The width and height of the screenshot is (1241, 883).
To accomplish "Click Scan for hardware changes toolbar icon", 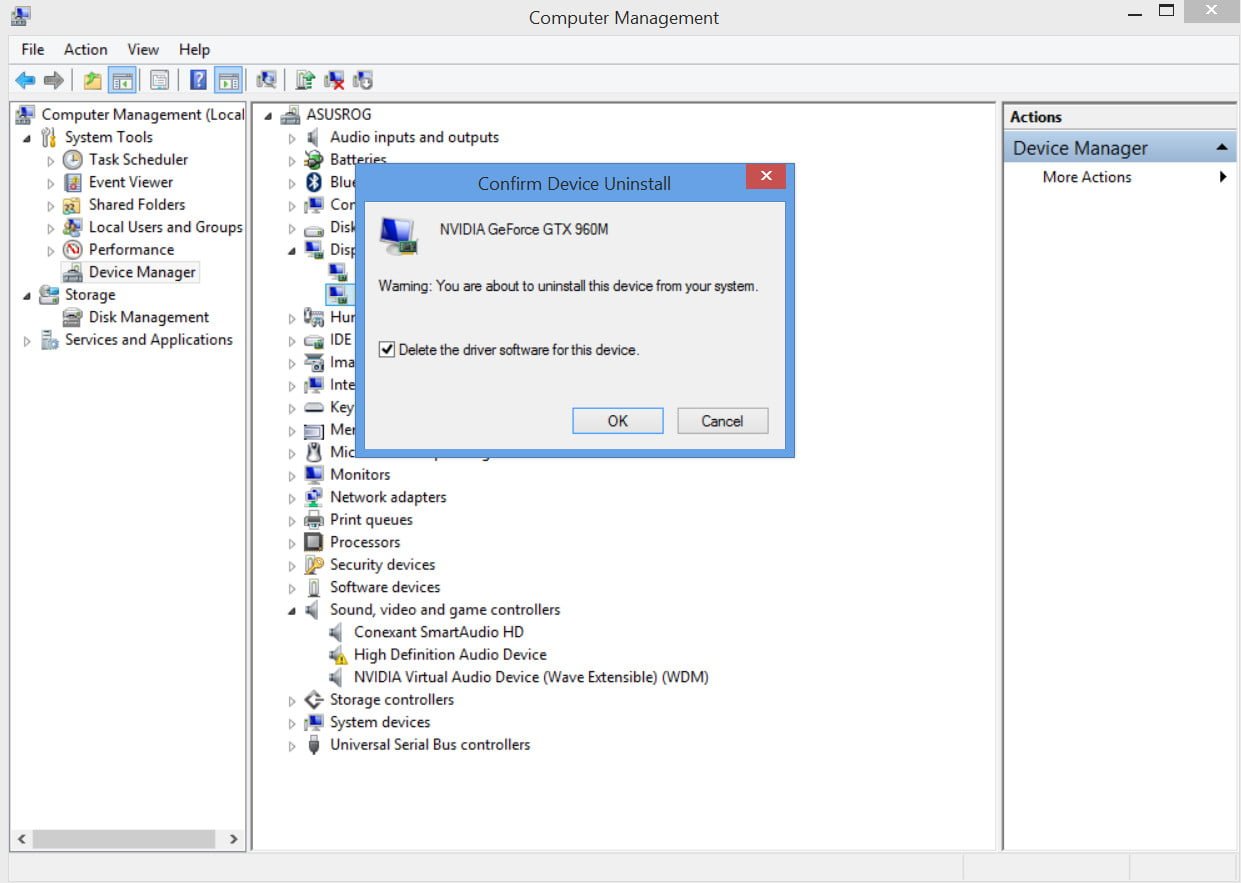I will point(266,80).
